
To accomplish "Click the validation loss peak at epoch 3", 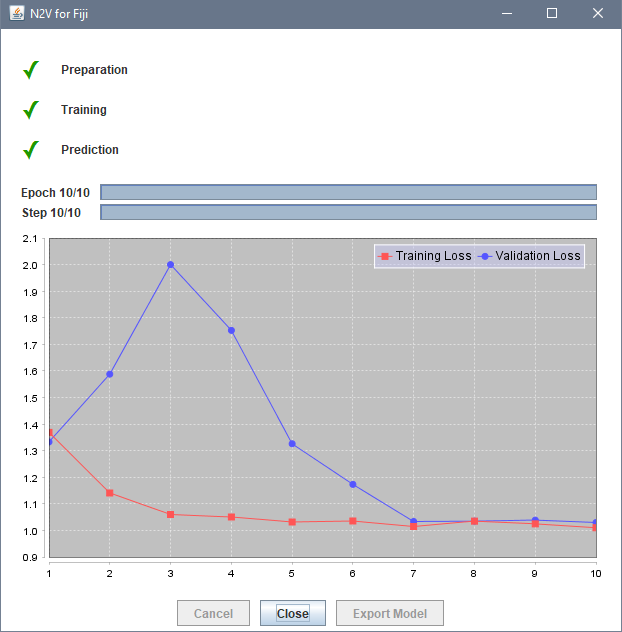I will (171, 265).
